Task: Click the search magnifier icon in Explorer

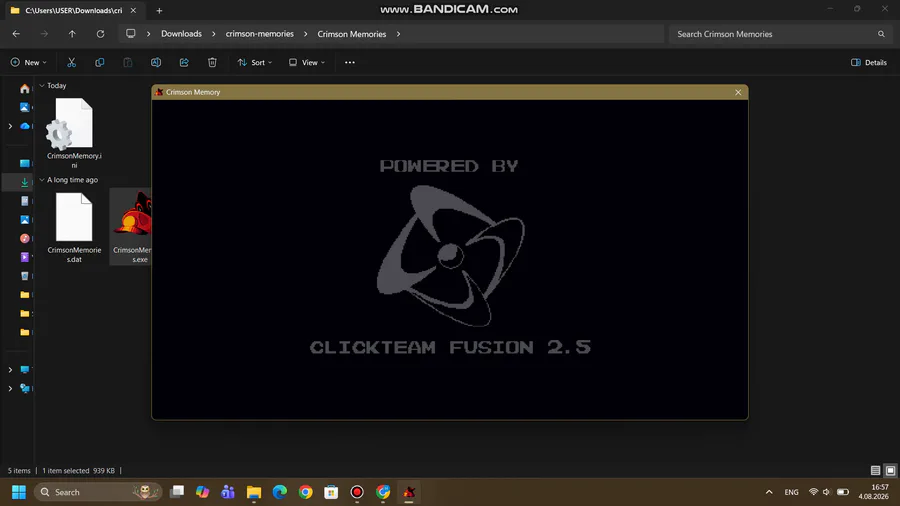Action: [881, 34]
